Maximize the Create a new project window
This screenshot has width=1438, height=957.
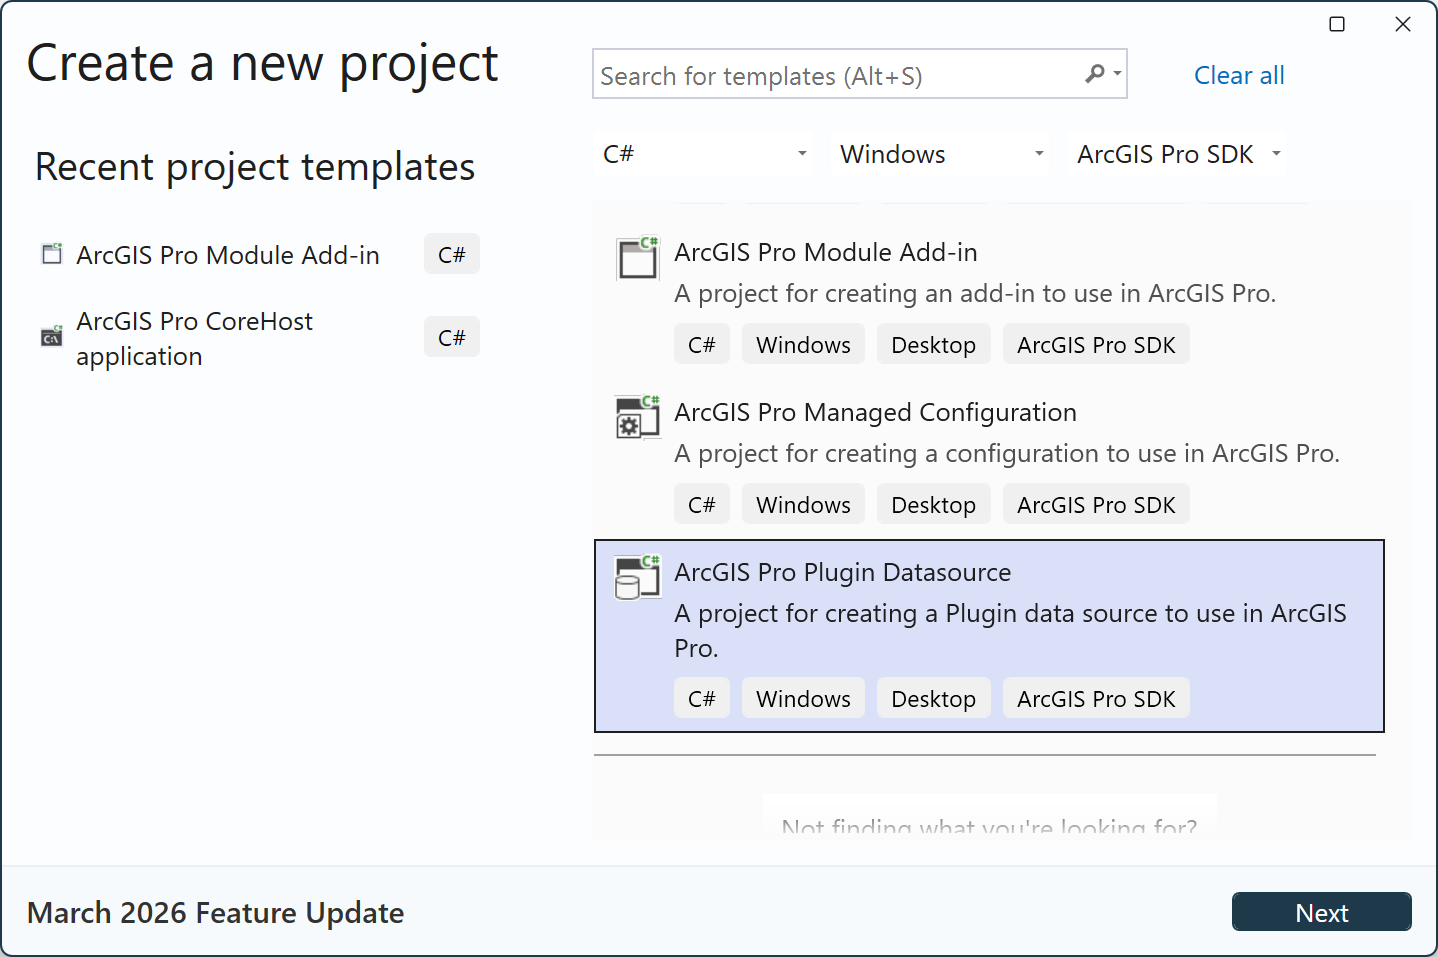coord(1337,24)
